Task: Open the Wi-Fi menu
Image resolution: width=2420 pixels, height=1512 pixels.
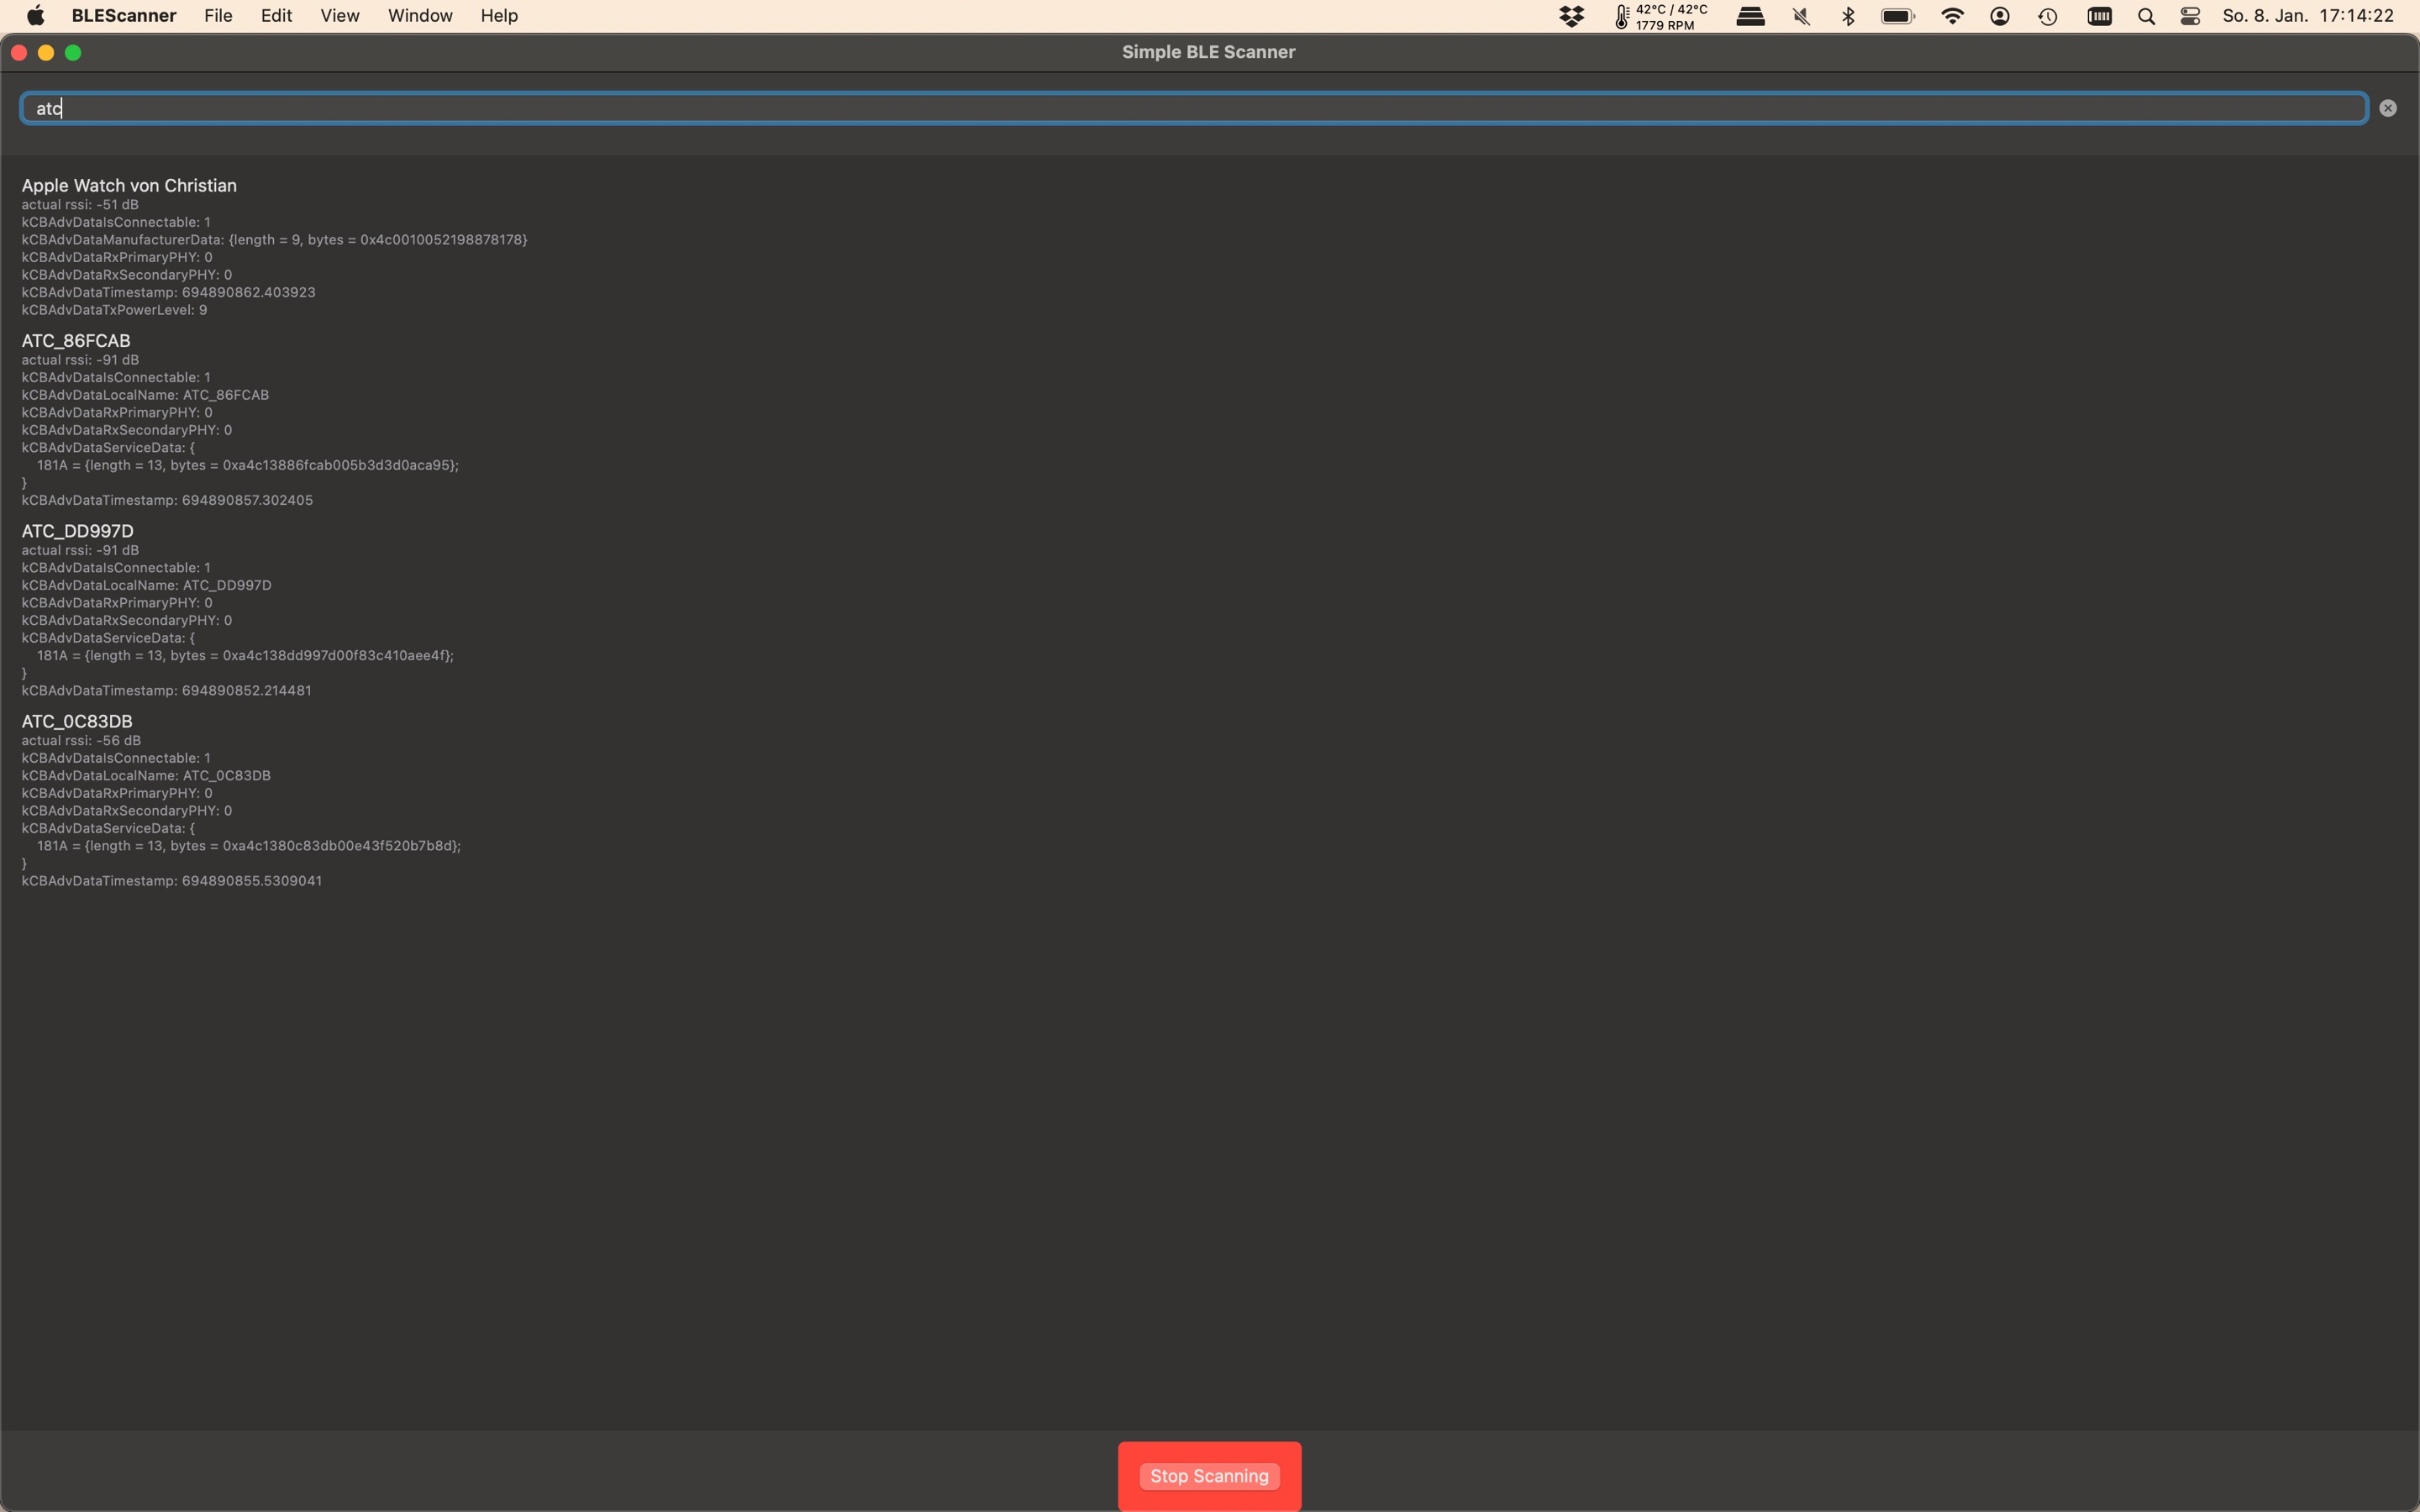Action: 1951,16
